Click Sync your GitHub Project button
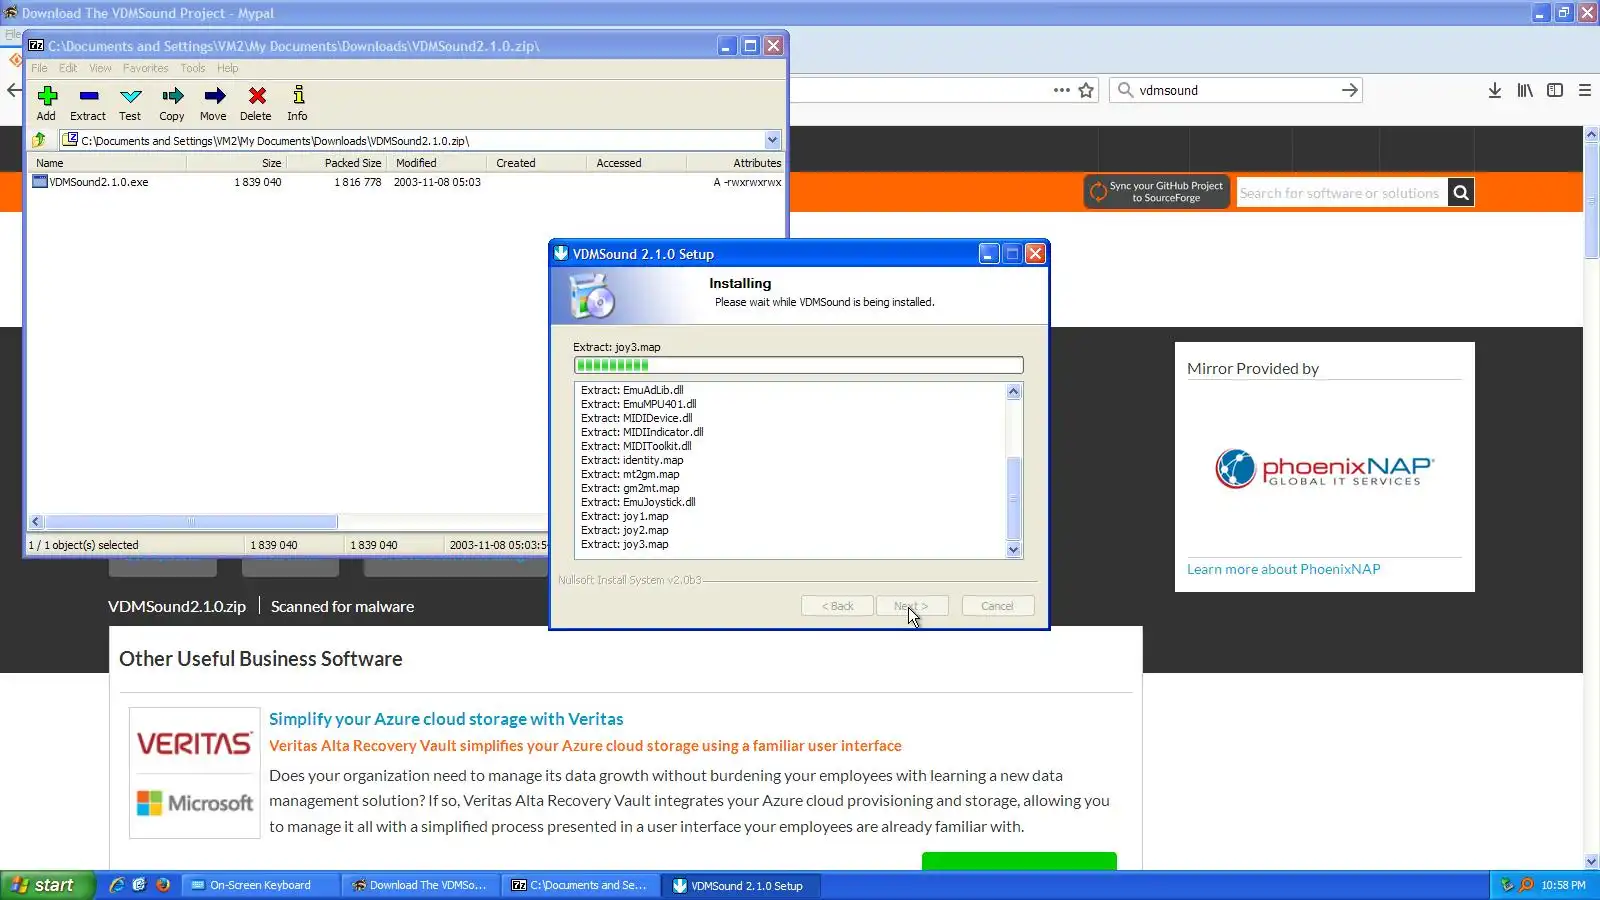This screenshot has width=1600, height=900. [1156, 192]
